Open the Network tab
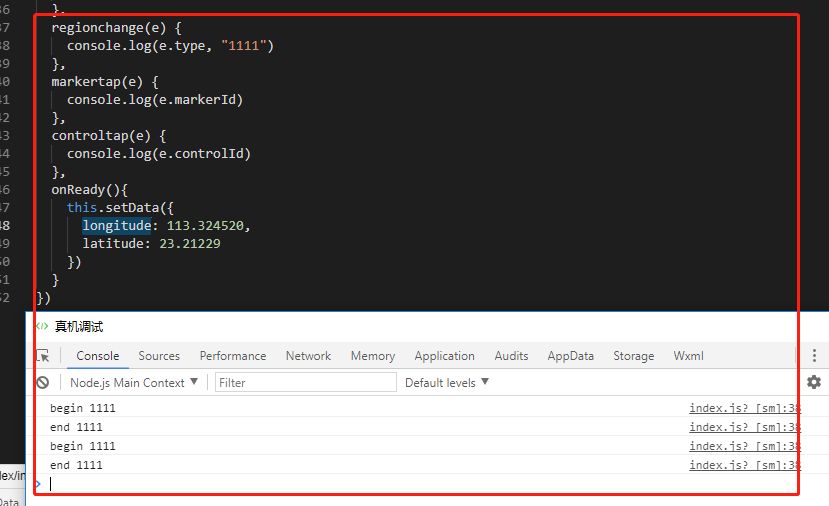This screenshot has height=506, width=829. coord(308,356)
